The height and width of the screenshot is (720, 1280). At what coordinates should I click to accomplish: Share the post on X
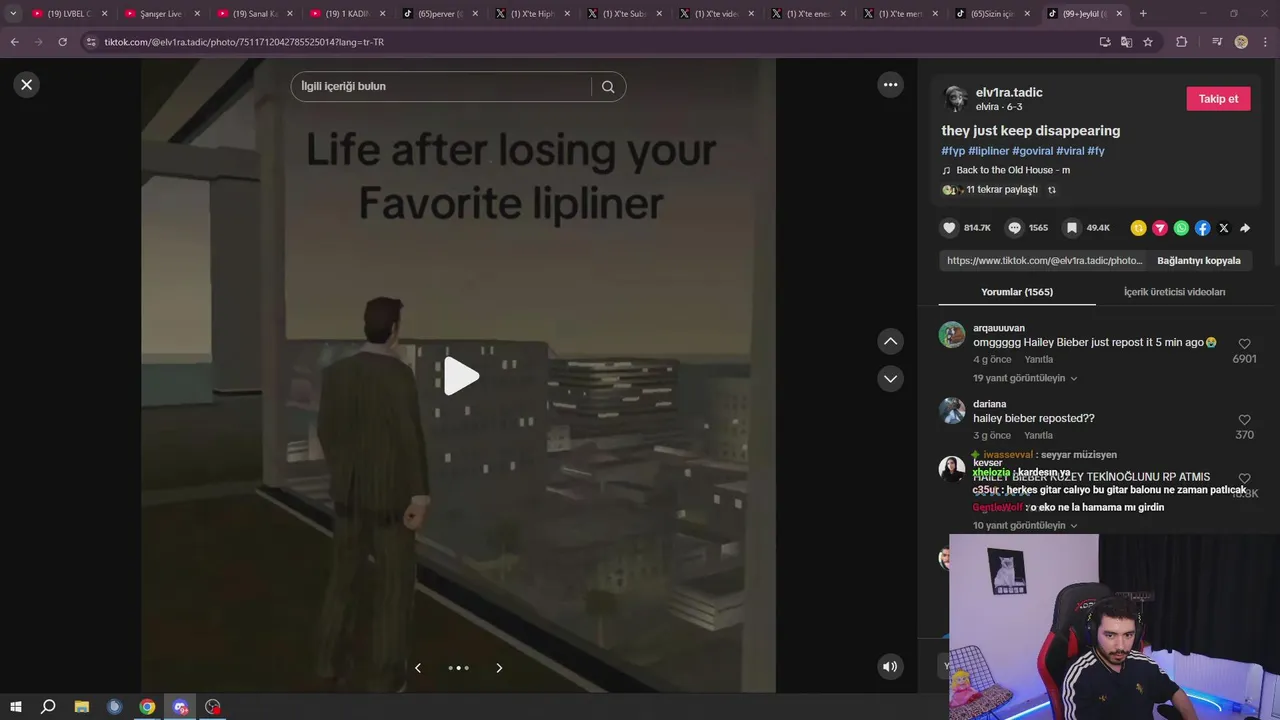pos(1224,228)
